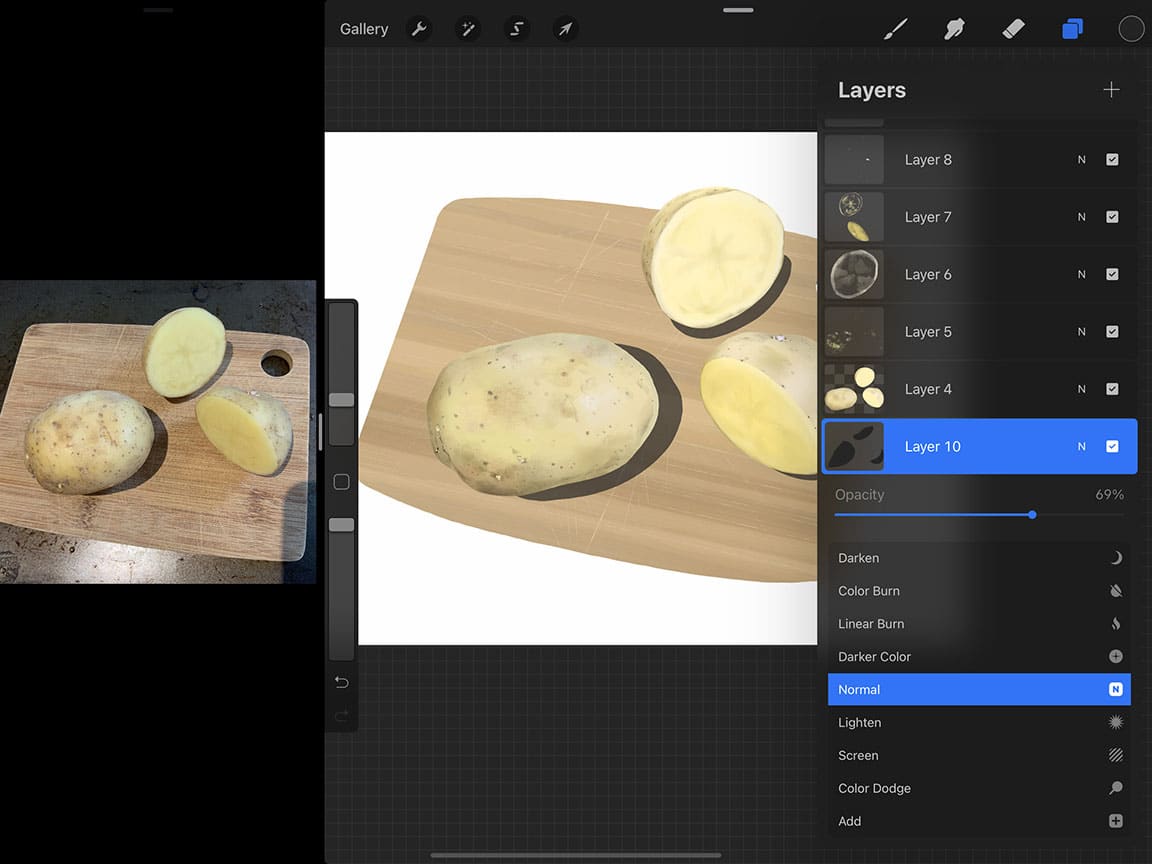
Task: Select the Adjustments magic wand tool
Action: 467,28
